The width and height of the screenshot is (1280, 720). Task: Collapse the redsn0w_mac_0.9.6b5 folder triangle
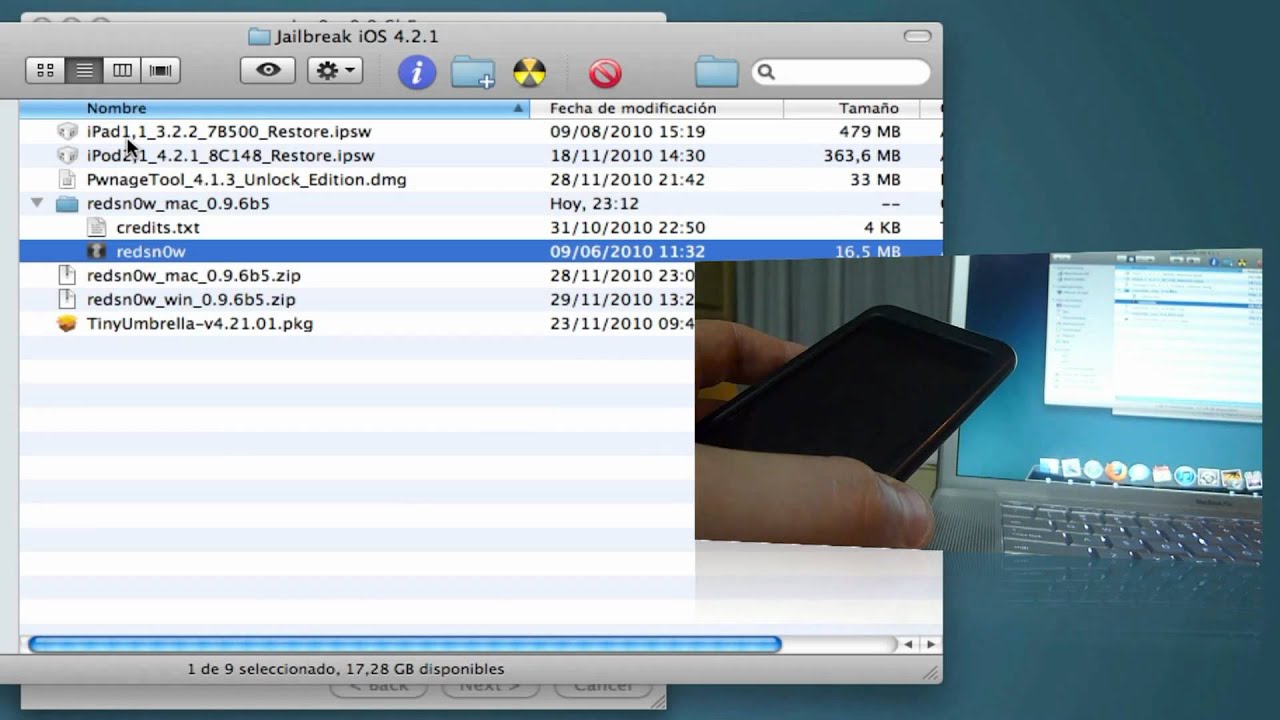pyautogui.click(x=37, y=203)
